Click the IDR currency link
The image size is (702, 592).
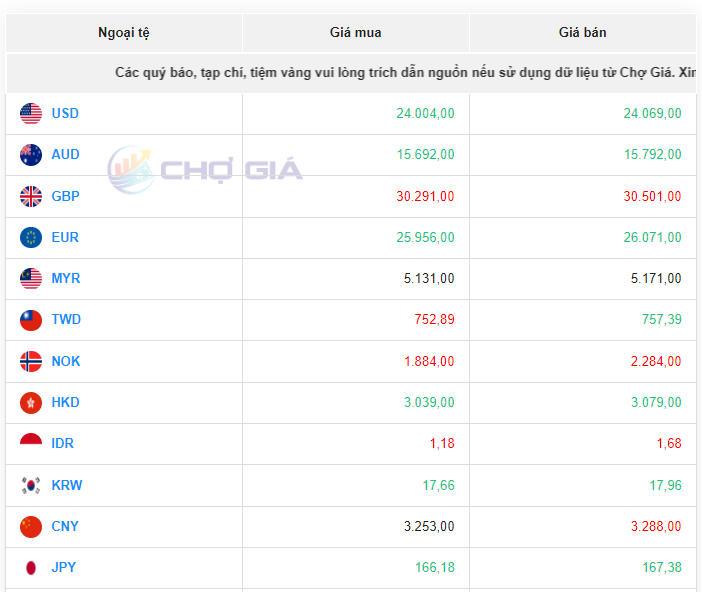coord(63,444)
